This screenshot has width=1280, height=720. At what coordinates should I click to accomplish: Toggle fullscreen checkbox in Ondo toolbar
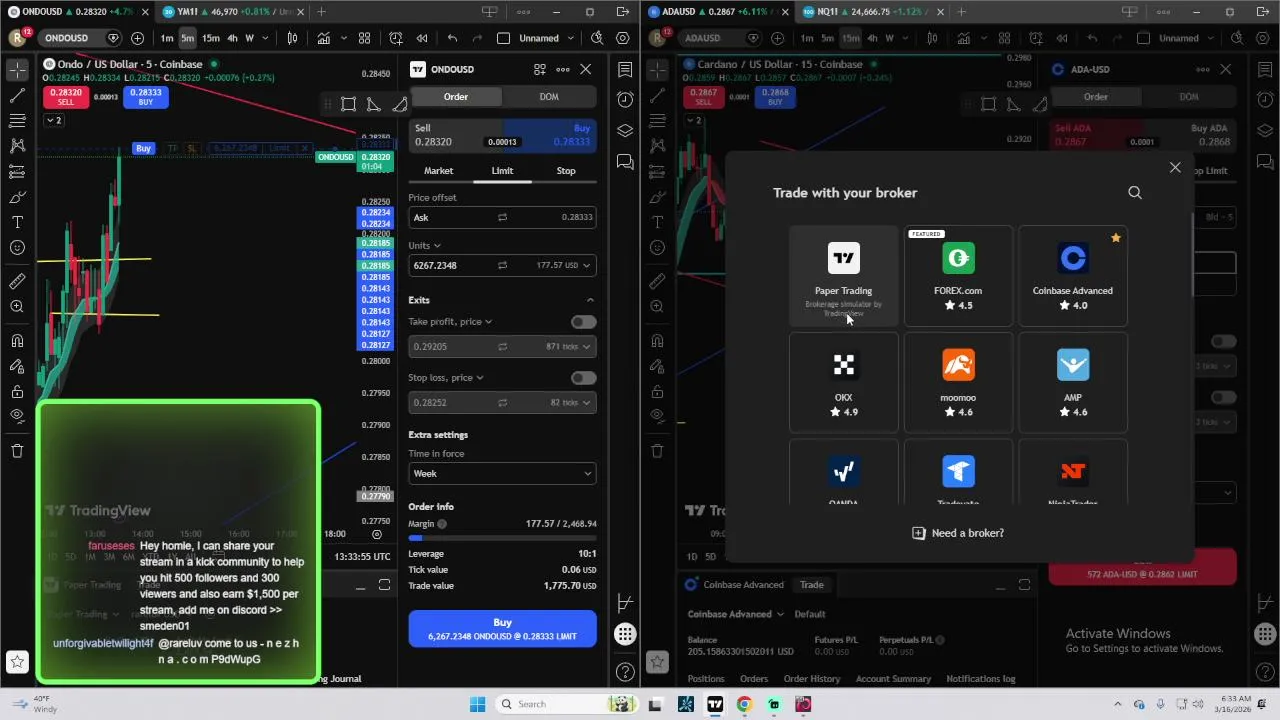pyautogui.click(x=503, y=38)
